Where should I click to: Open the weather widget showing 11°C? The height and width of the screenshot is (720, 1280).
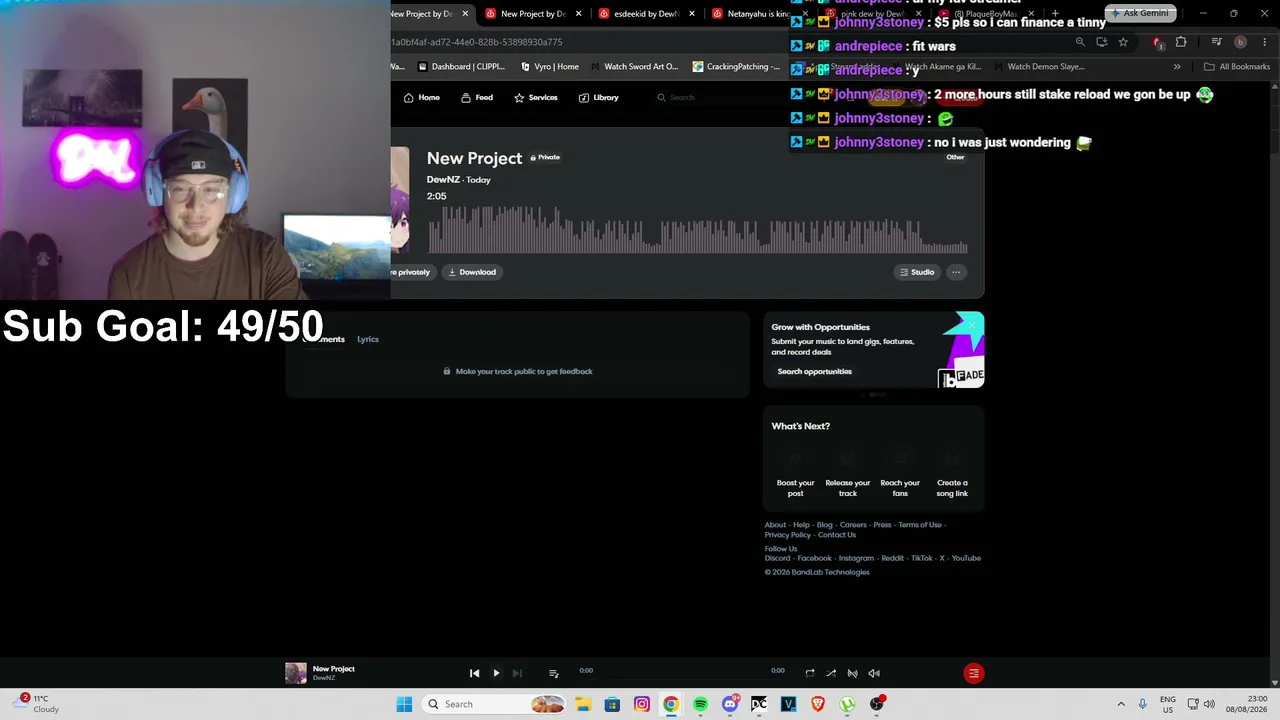[x=37, y=704]
